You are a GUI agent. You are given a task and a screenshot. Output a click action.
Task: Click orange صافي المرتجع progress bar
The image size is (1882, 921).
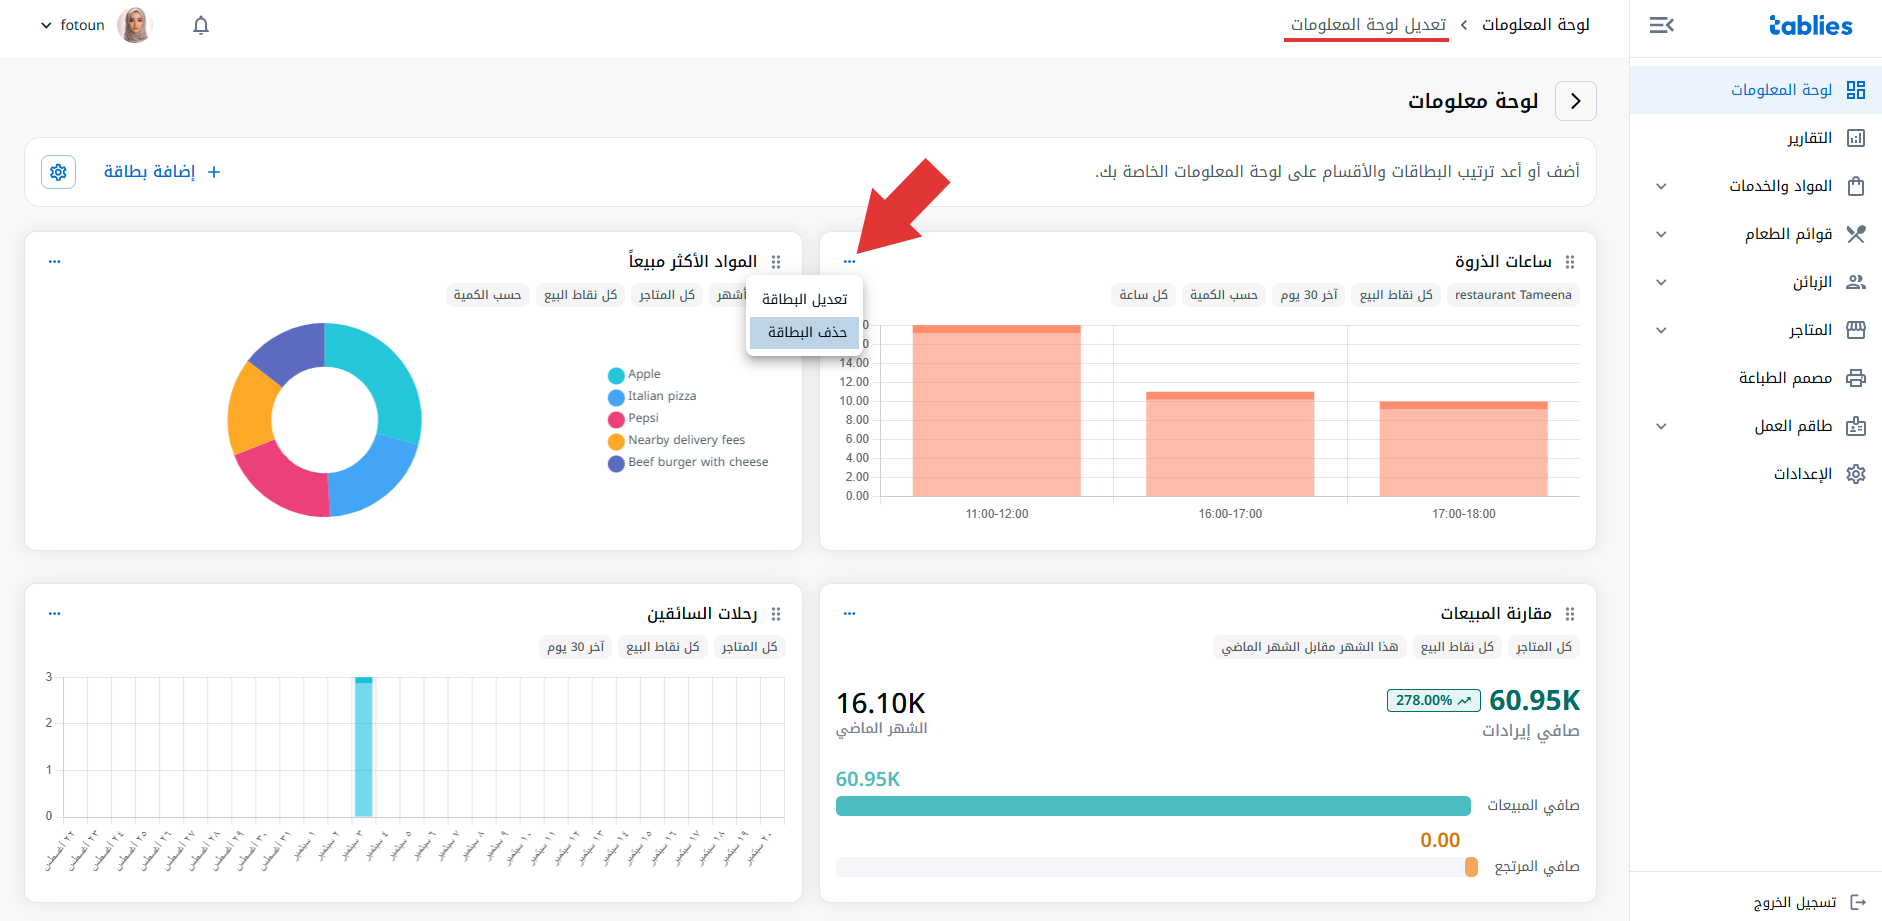point(1471,867)
